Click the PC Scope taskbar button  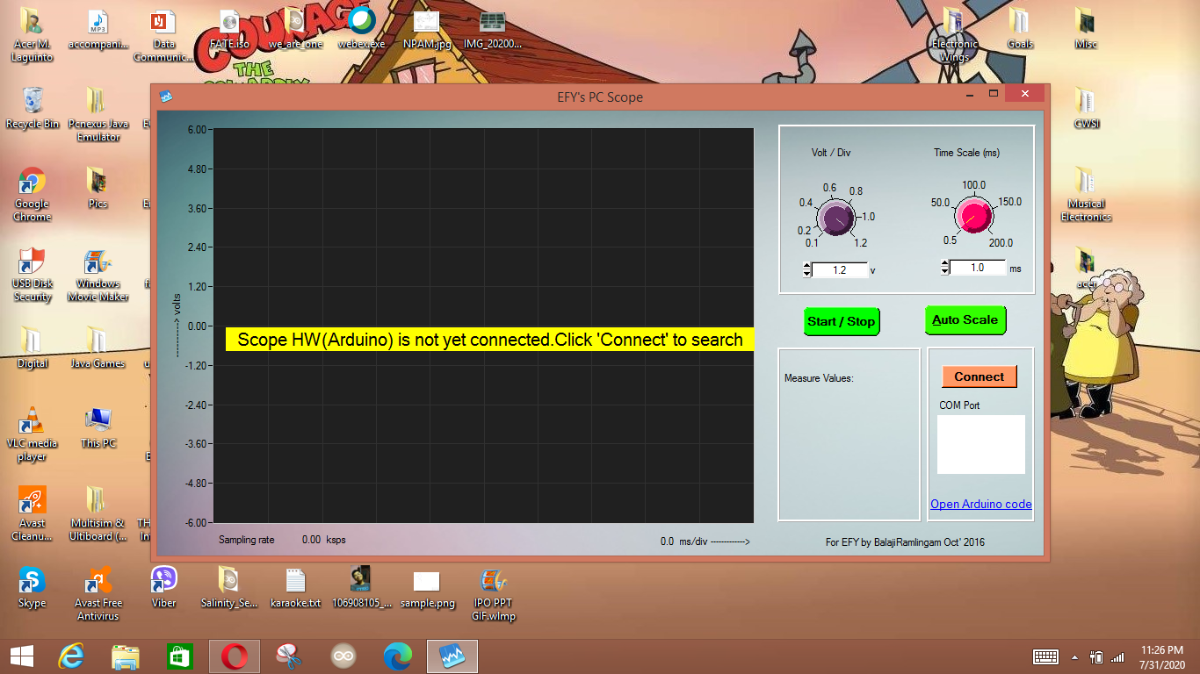(452, 656)
